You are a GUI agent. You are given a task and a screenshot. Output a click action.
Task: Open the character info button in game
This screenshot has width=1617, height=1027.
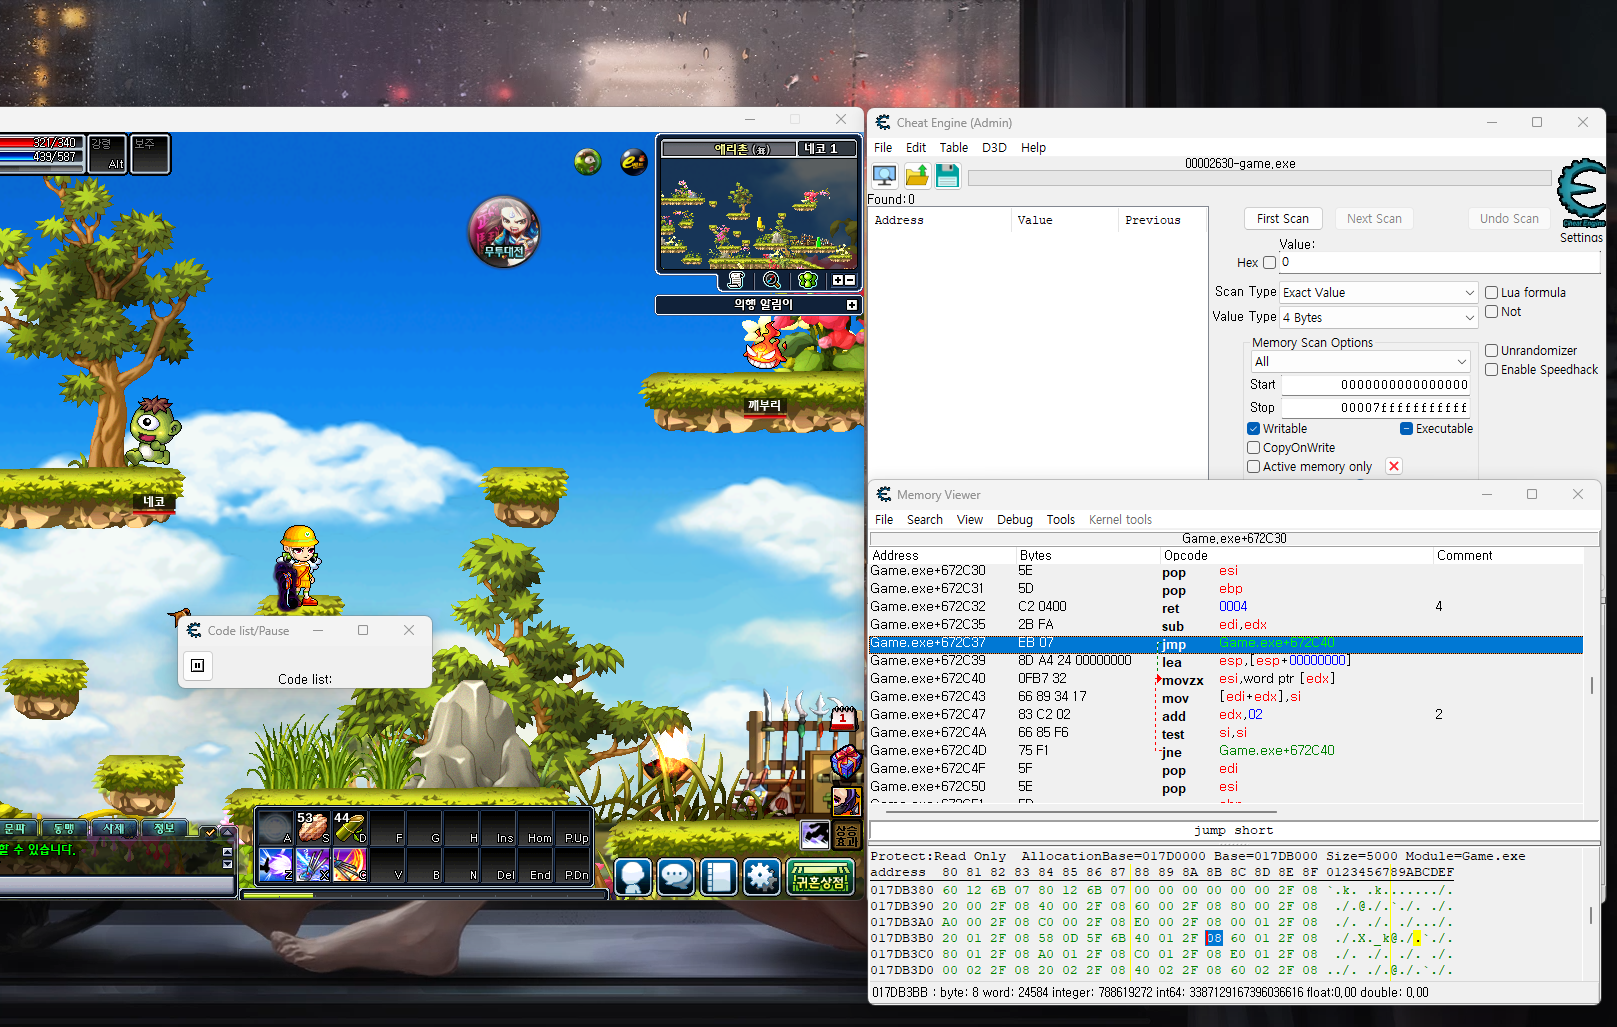(633, 877)
